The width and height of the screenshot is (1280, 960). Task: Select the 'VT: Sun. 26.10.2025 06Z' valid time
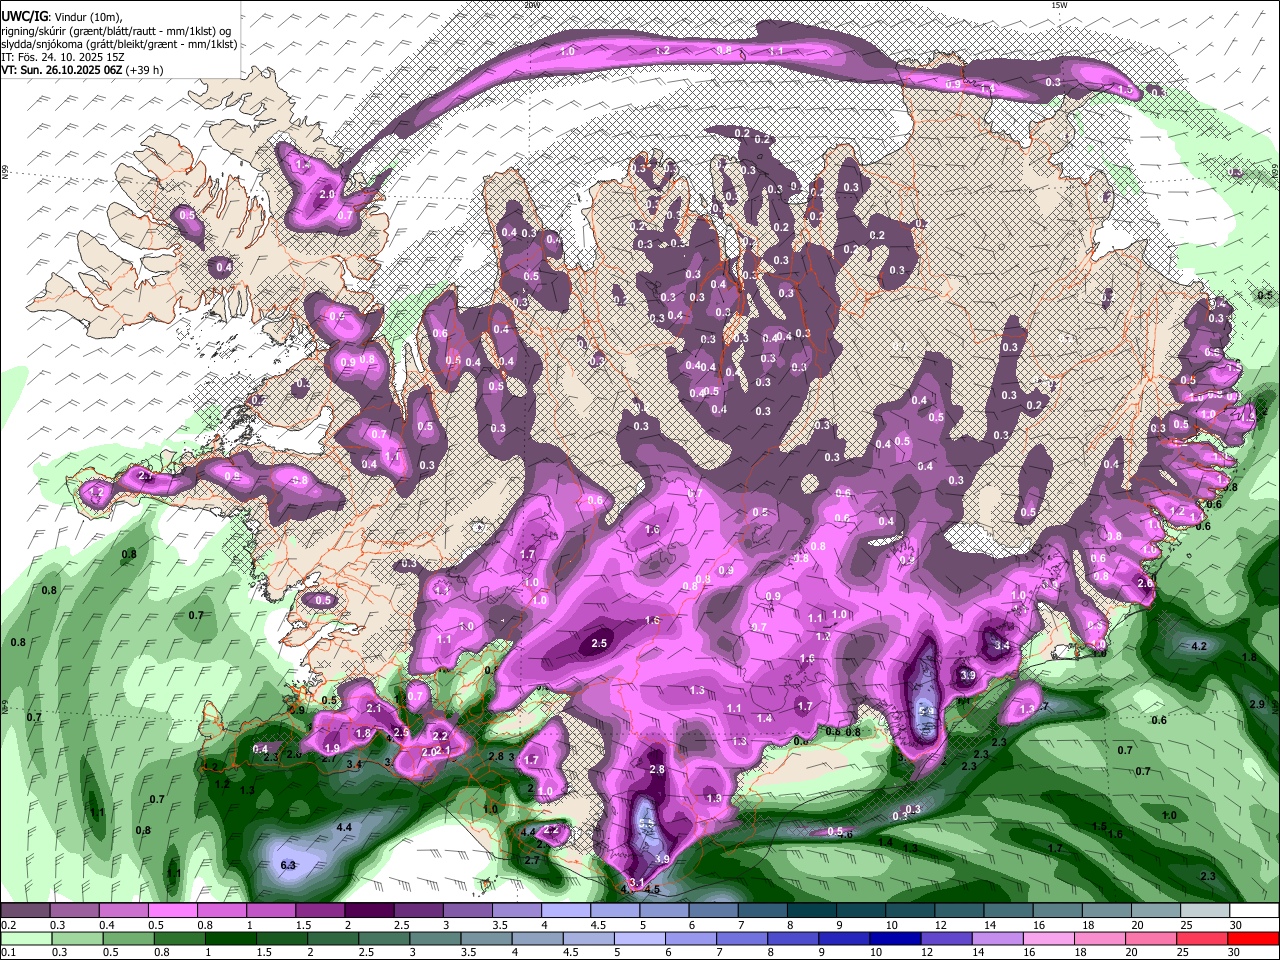pos(62,70)
